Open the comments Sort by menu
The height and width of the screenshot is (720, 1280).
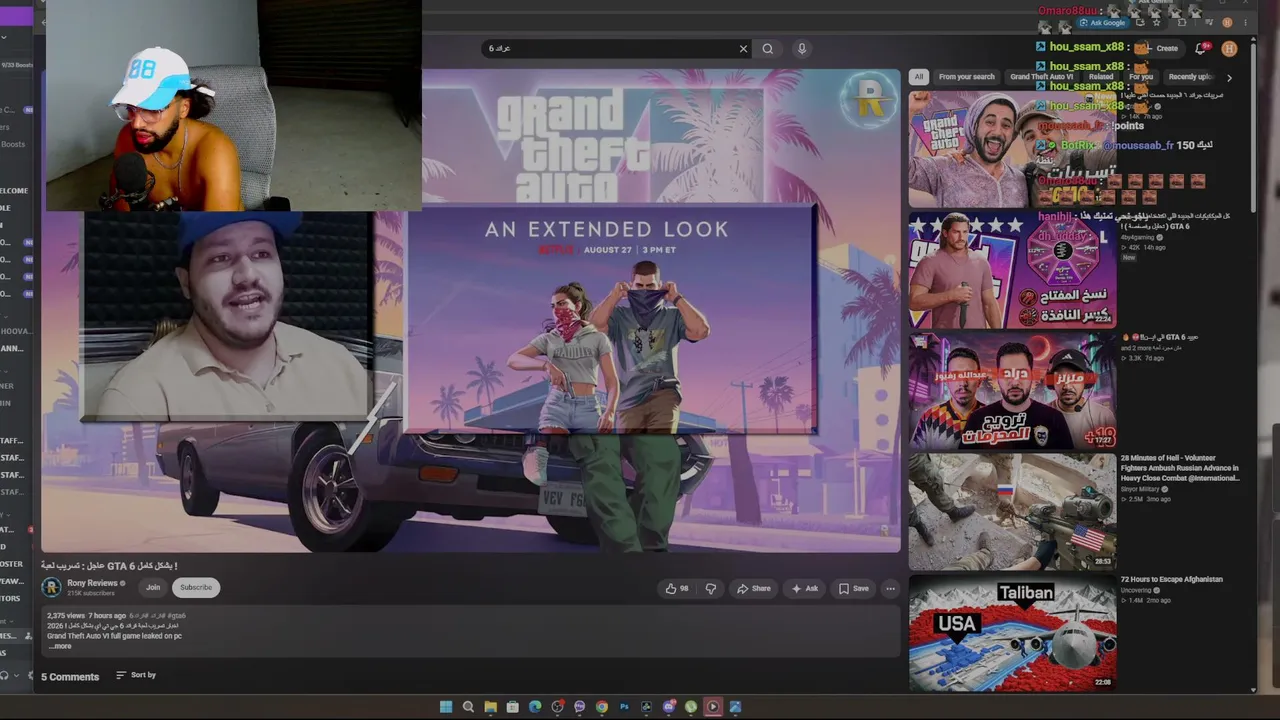click(x=136, y=675)
